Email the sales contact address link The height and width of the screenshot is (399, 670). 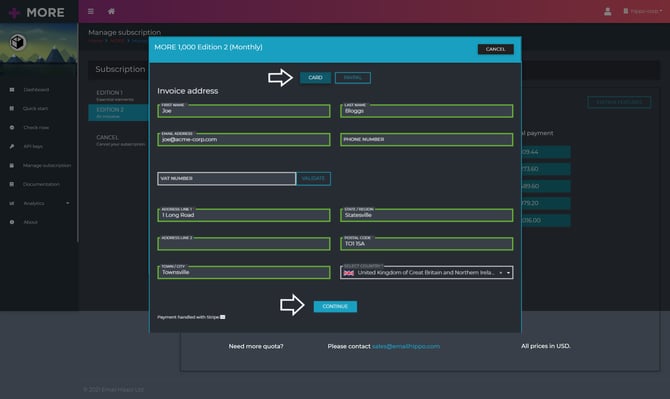[406, 346]
